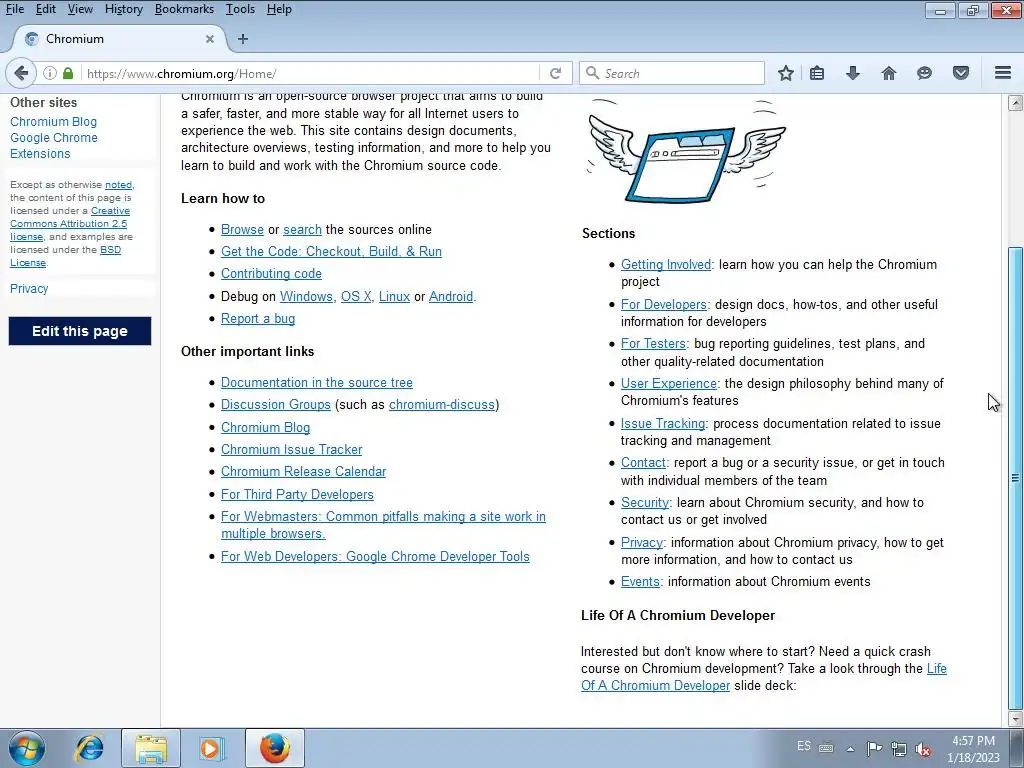Go to the Firefox home page icon
1024x768 pixels.
pyautogui.click(x=889, y=73)
